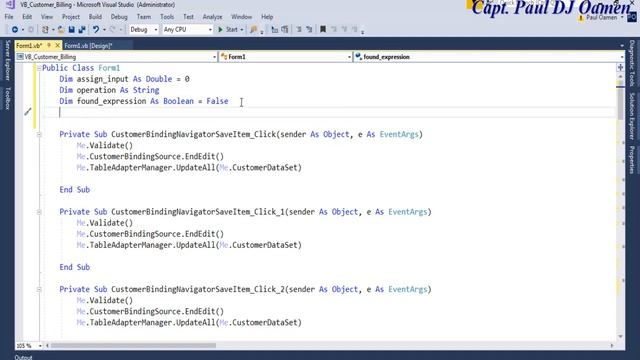
Task: Open the Edit menu
Action: (27, 17)
